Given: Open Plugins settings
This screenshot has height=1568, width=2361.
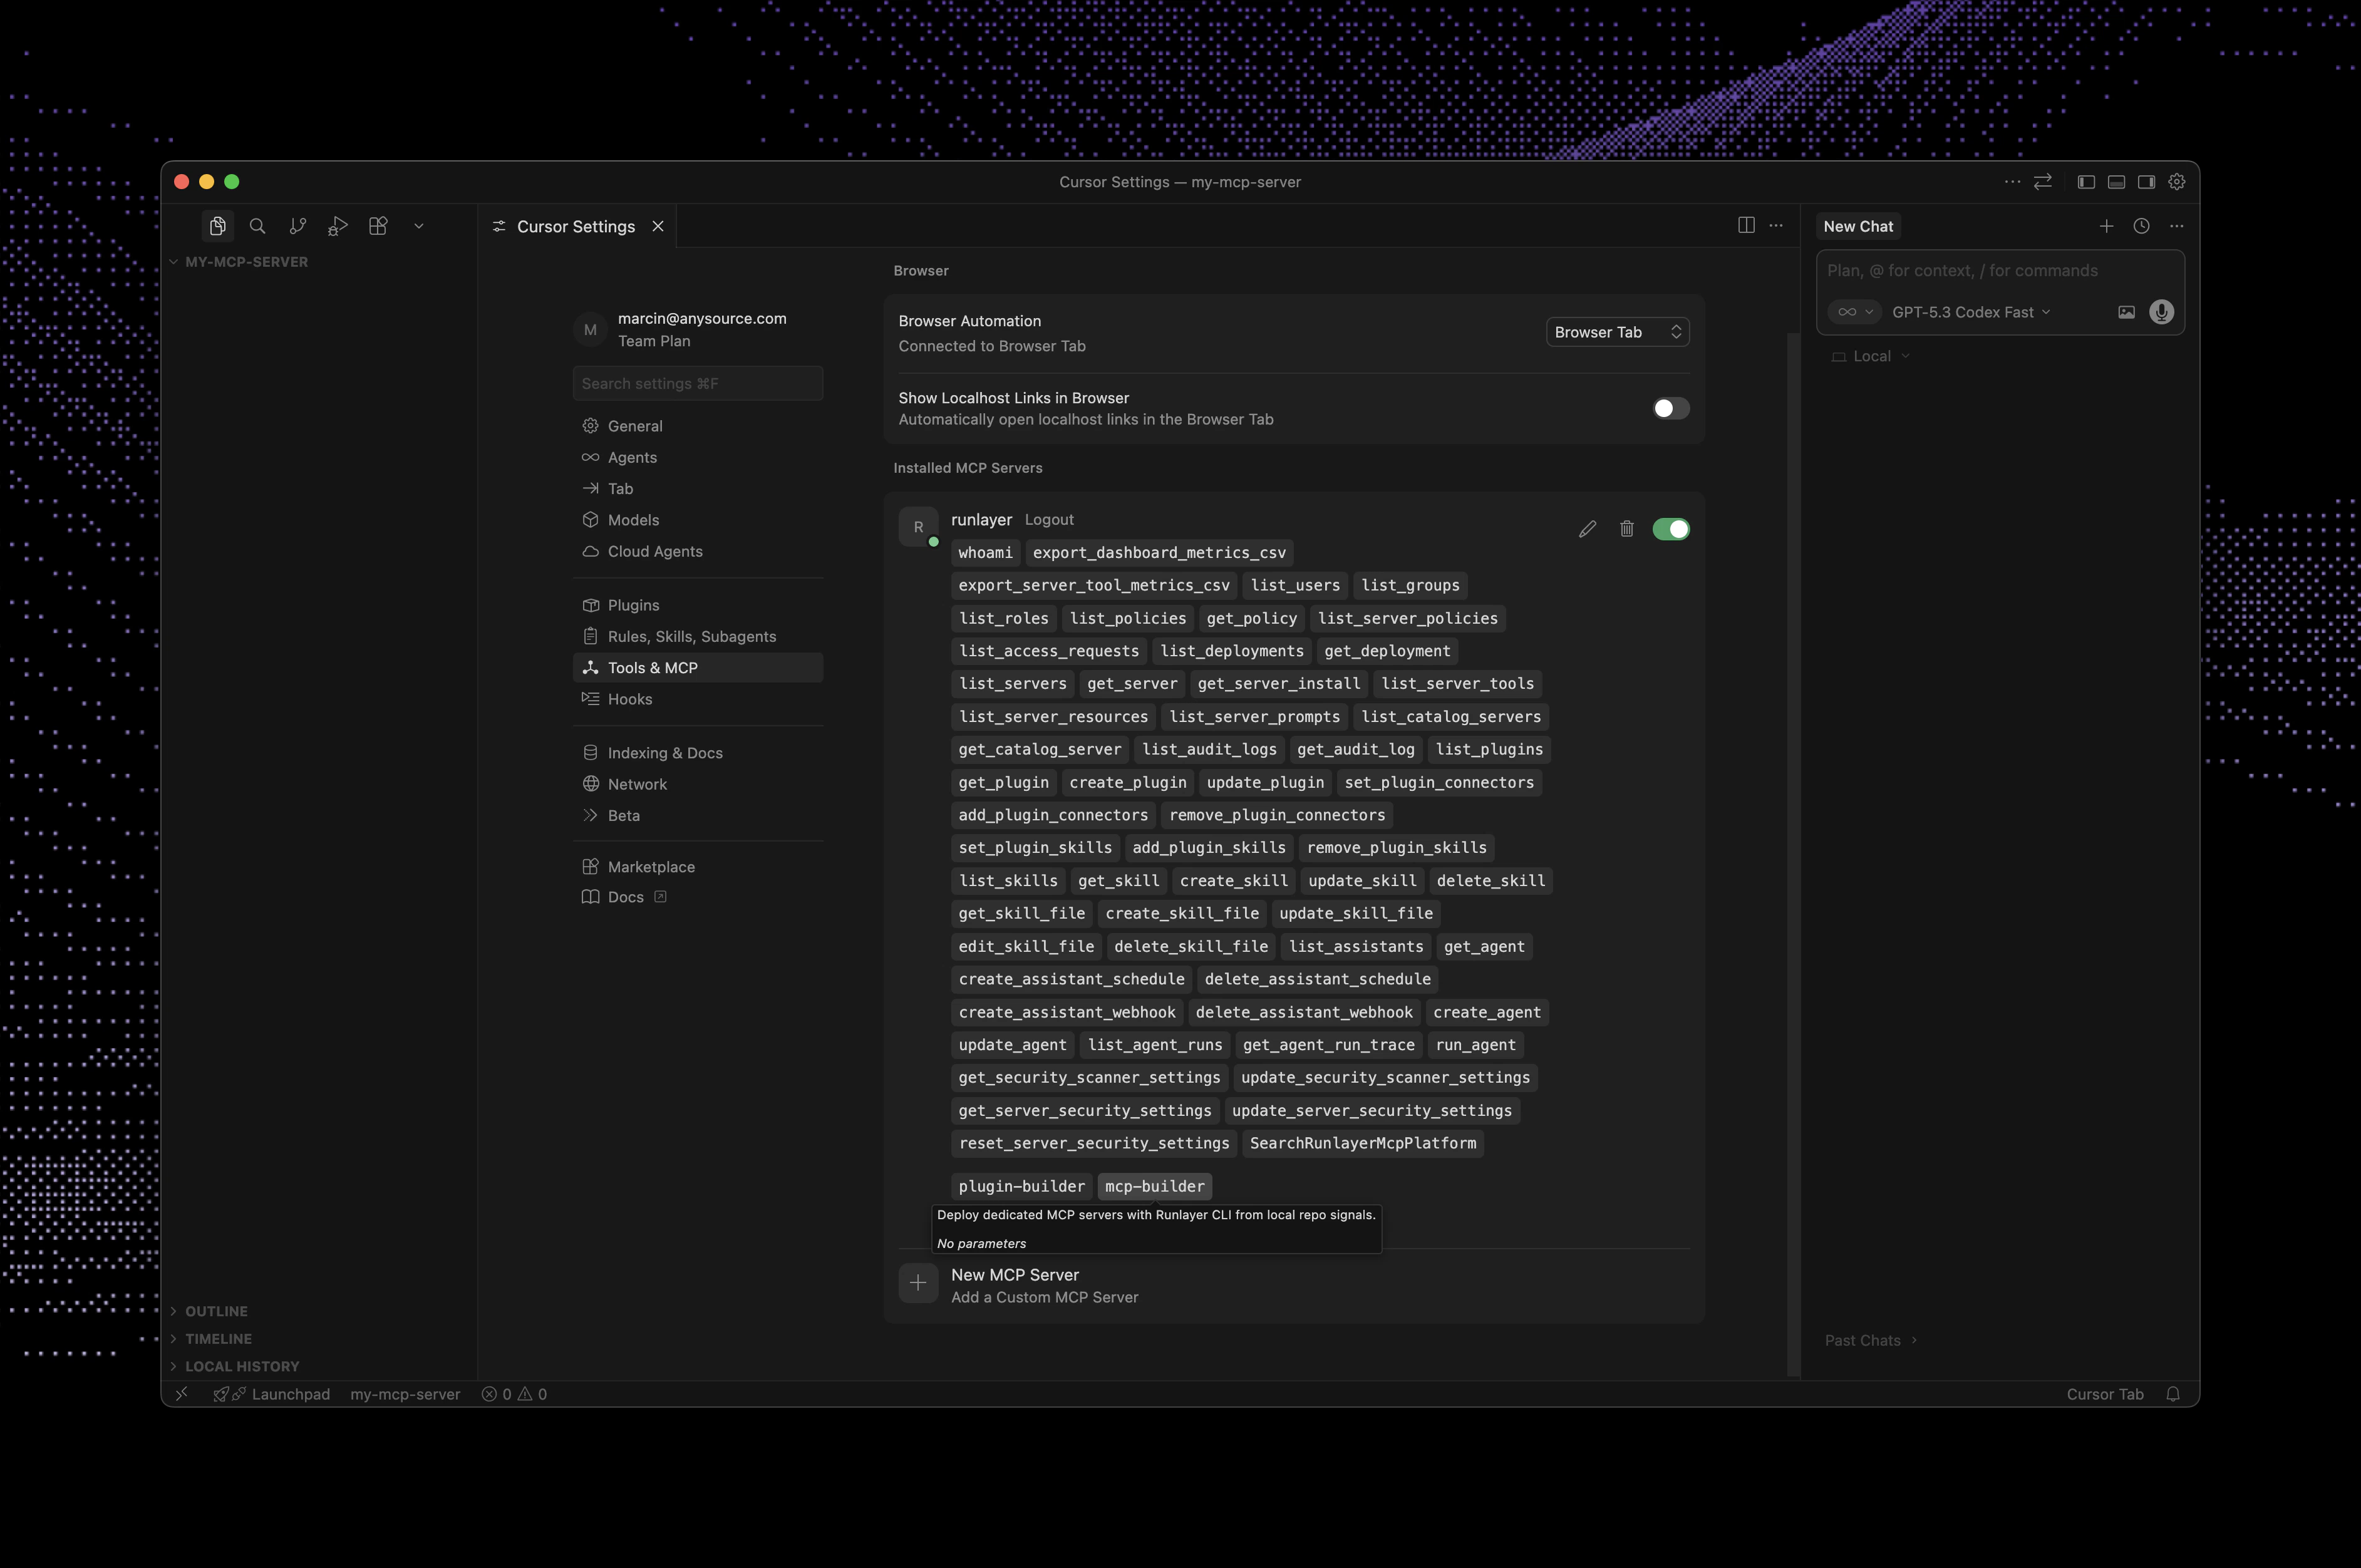Looking at the screenshot, I should (698, 605).
